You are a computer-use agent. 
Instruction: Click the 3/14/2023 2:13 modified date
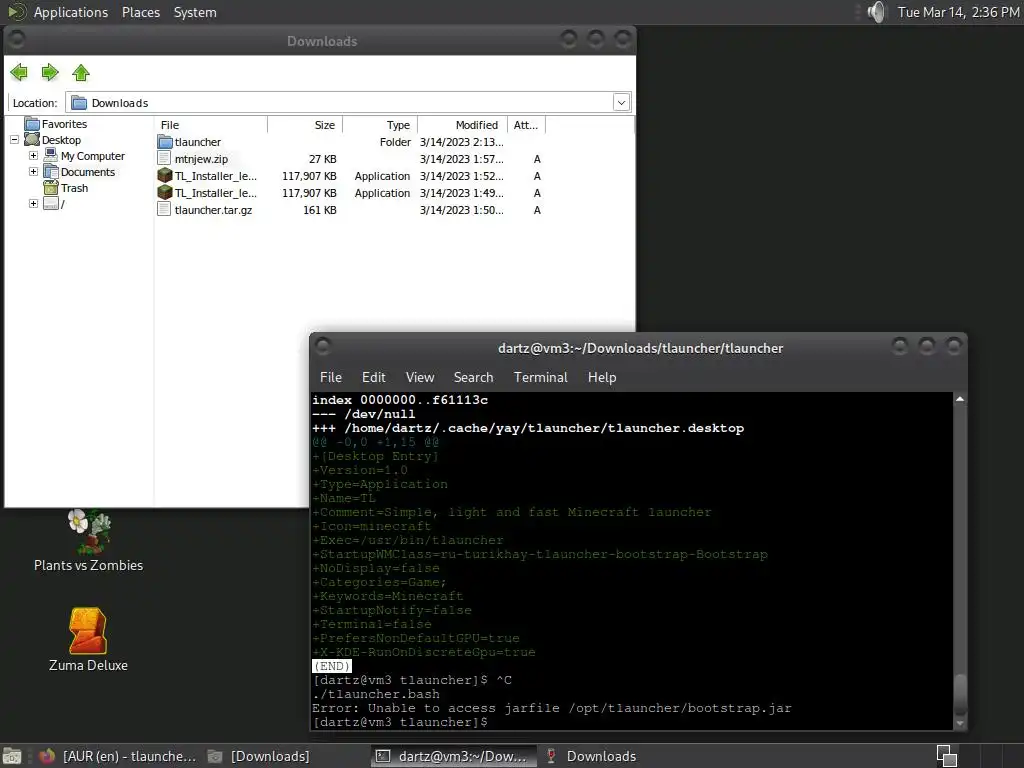462,142
